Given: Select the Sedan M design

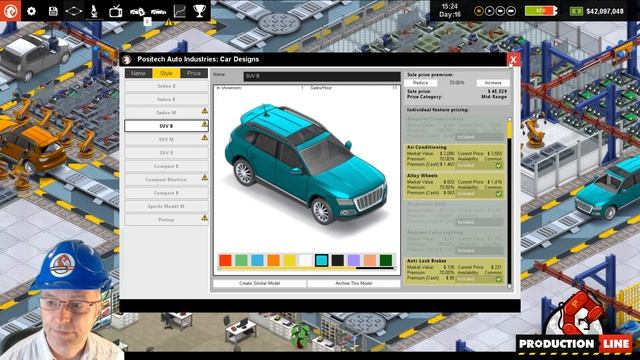Looking at the screenshot, I should [166, 112].
